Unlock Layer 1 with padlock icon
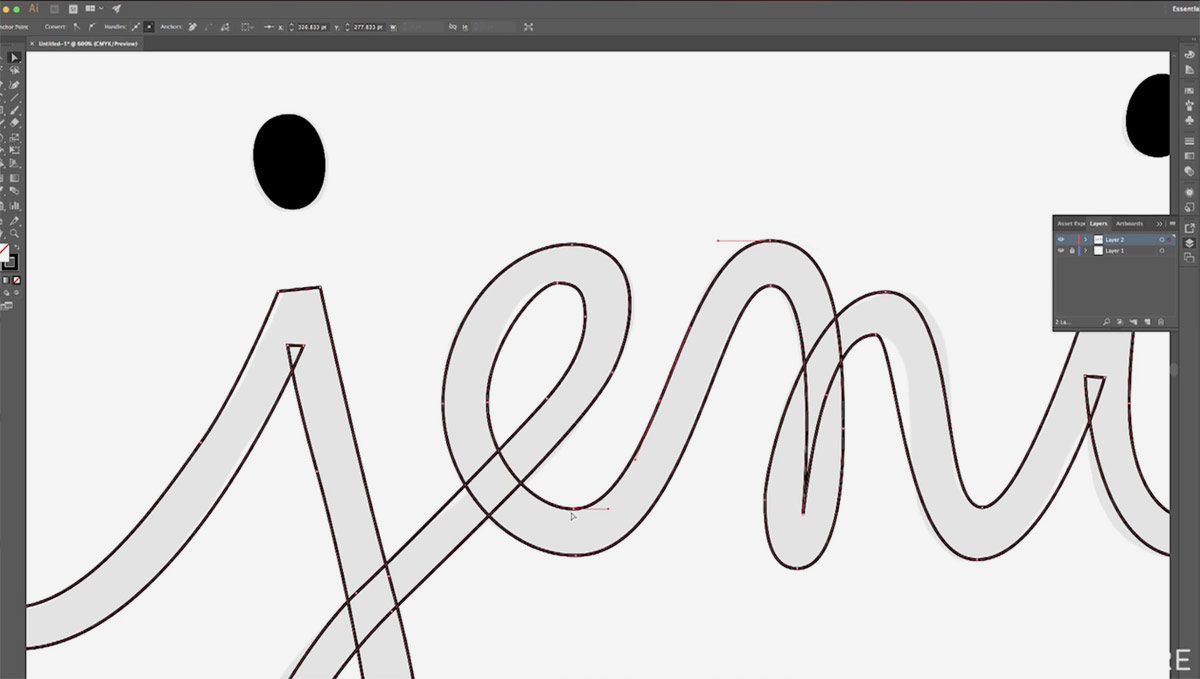The width and height of the screenshot is (1200, 679). (1071, 251)
